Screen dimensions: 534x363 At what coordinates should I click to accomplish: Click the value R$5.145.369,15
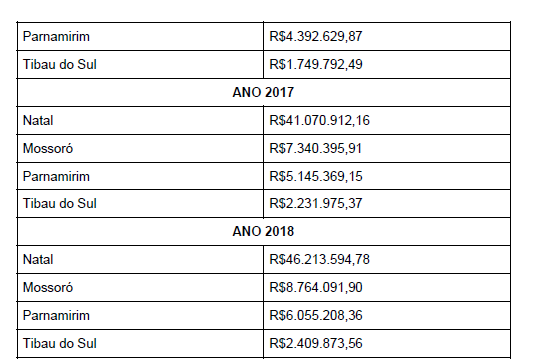316,176
